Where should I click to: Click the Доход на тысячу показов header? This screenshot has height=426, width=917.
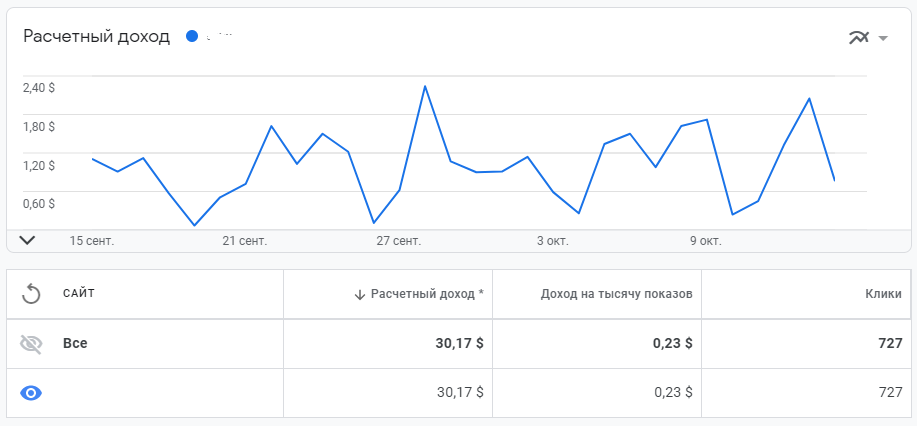[617, 294]
